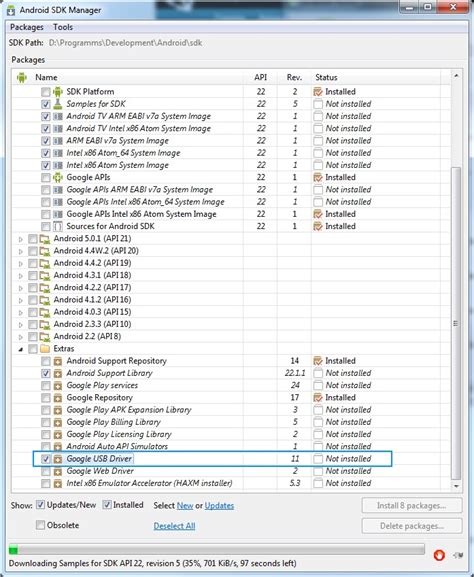
Task: Click the log window icon beside stop button
Action: (x=457, y=555)
